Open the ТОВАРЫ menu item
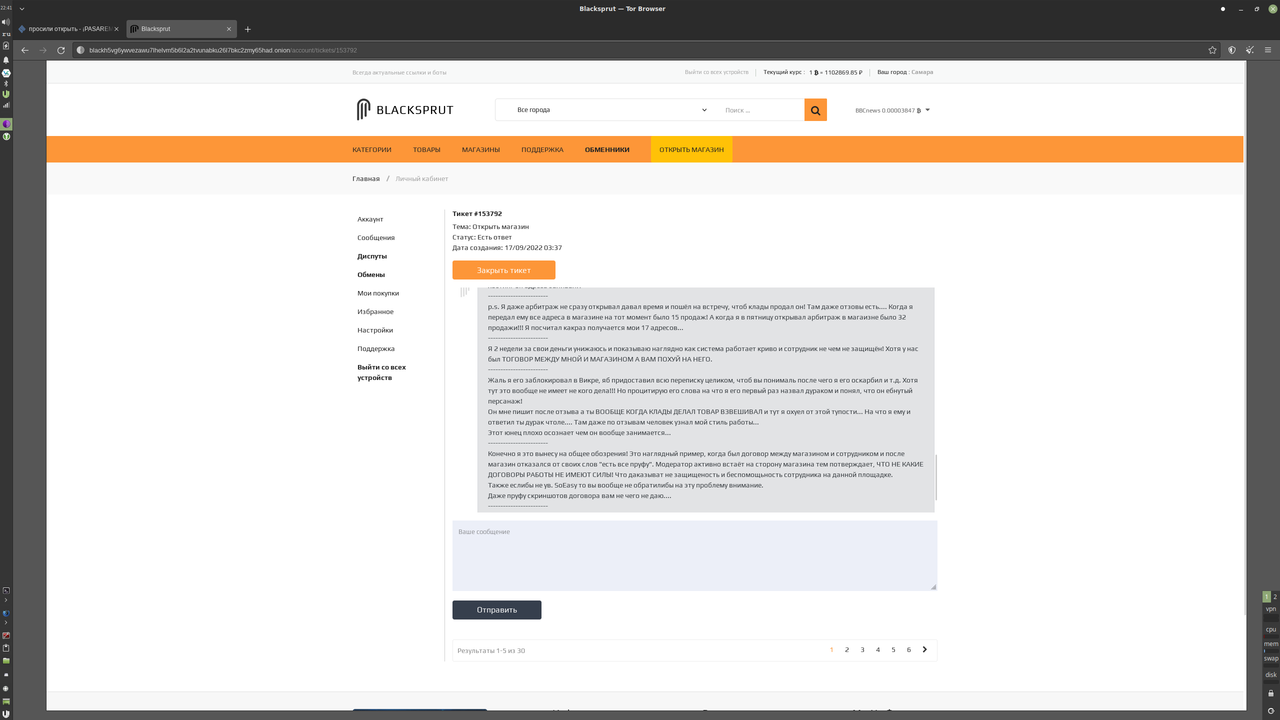 click(427, 150)
